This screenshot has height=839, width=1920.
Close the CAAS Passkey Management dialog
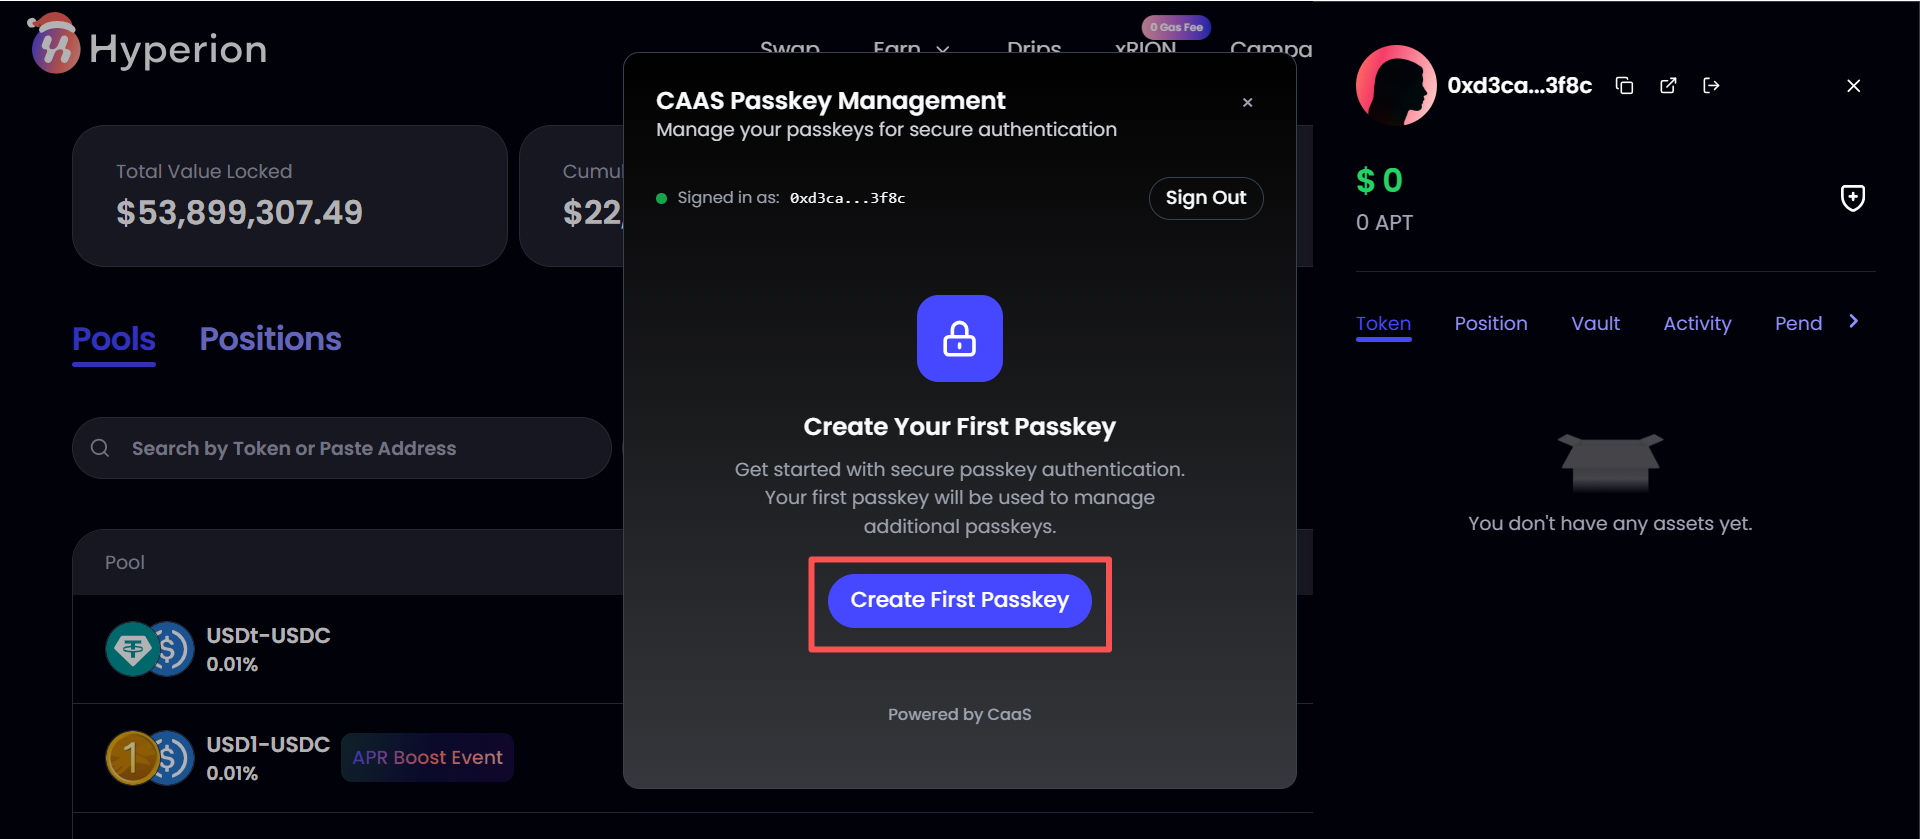[x=1247, y=102]
